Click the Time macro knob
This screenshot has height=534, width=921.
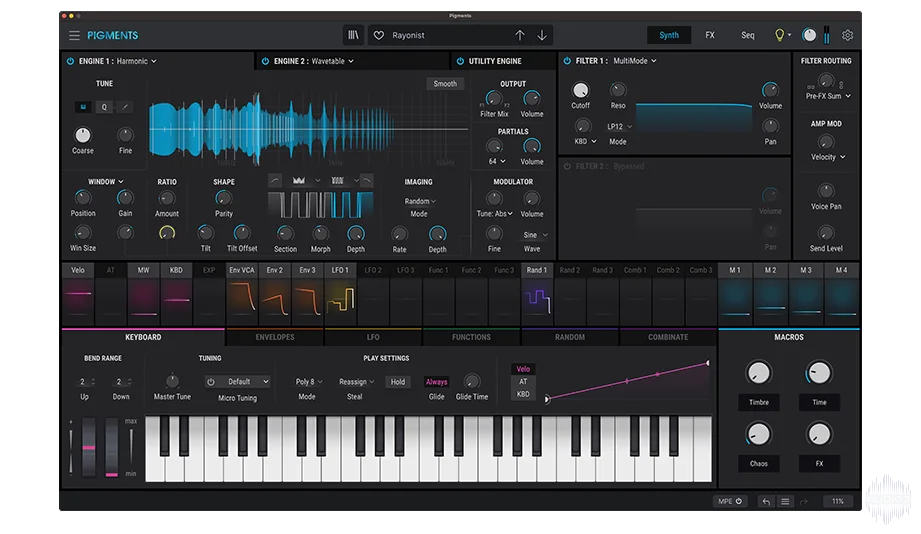[819, 372]
